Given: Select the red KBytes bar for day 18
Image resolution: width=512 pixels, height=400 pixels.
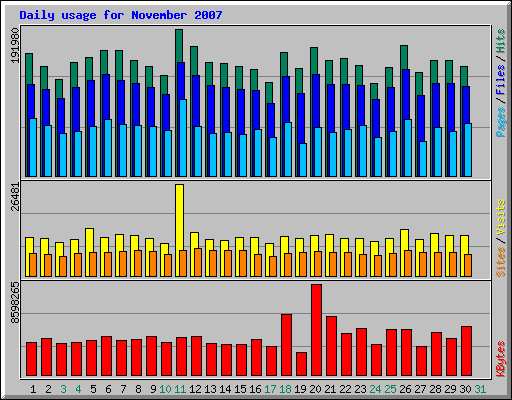Looking at the screenshot, I should coord(286,345).
